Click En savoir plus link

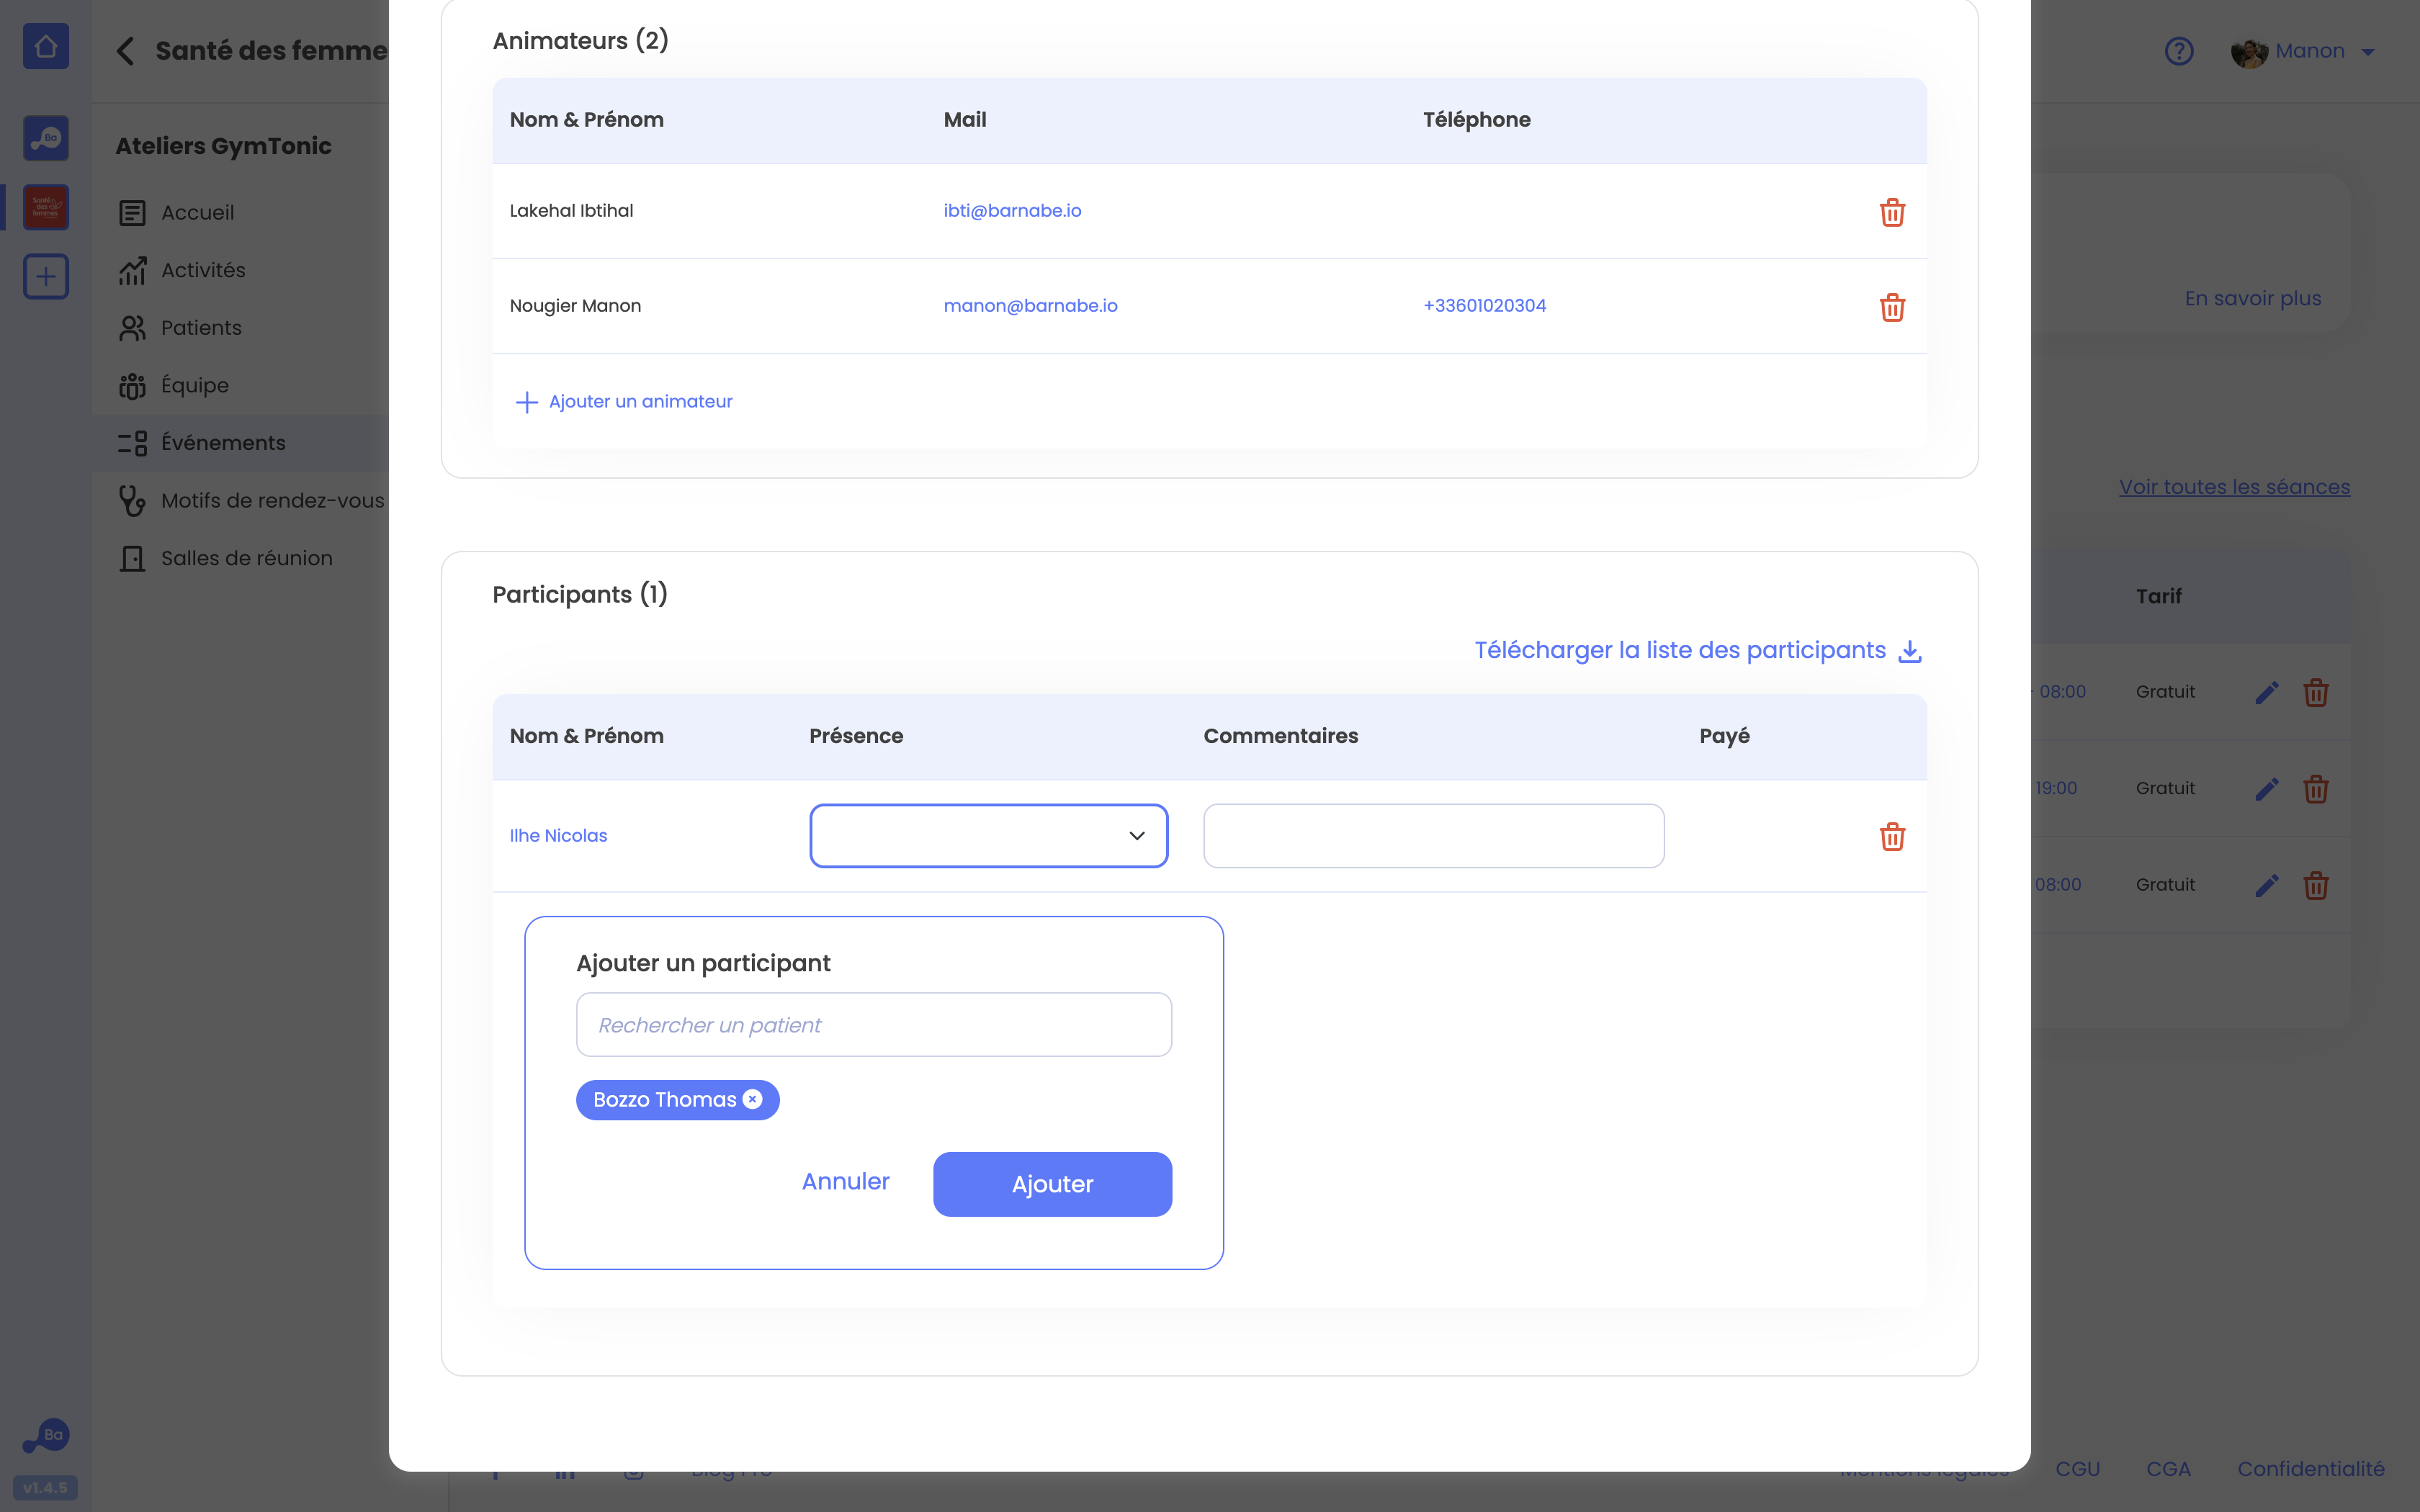2252,299
